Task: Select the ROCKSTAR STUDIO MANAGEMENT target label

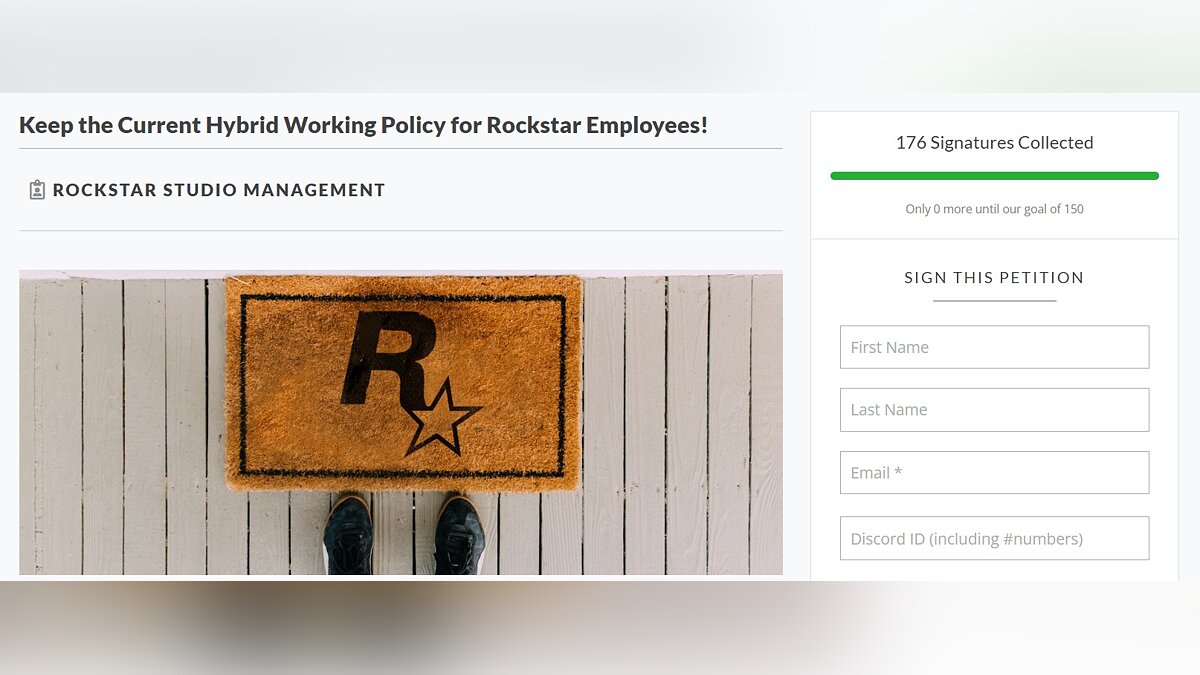Action: pos(219,190)
